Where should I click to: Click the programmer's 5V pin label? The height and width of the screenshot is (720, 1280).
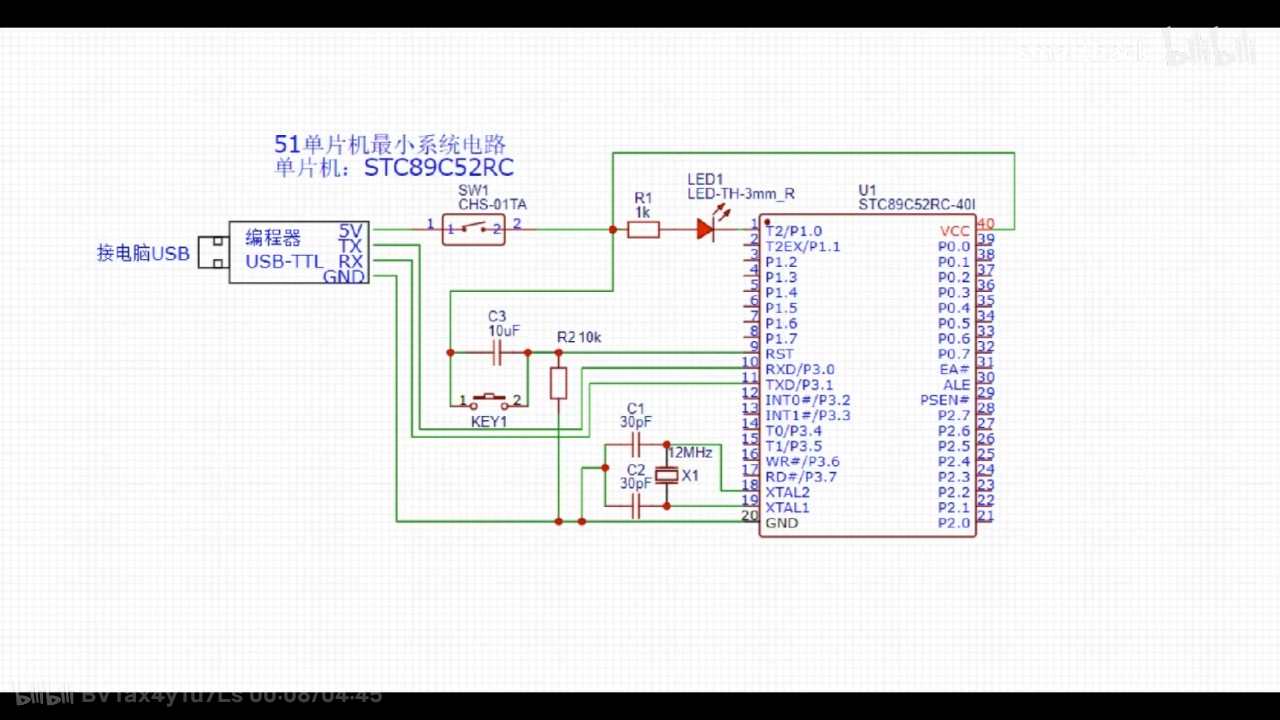pyautogui.click(x=350, y=230)
